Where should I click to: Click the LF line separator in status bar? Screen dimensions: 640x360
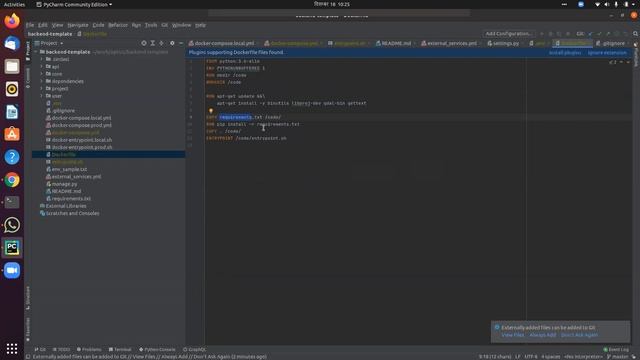pyautogui.click(x=518, y=356)
